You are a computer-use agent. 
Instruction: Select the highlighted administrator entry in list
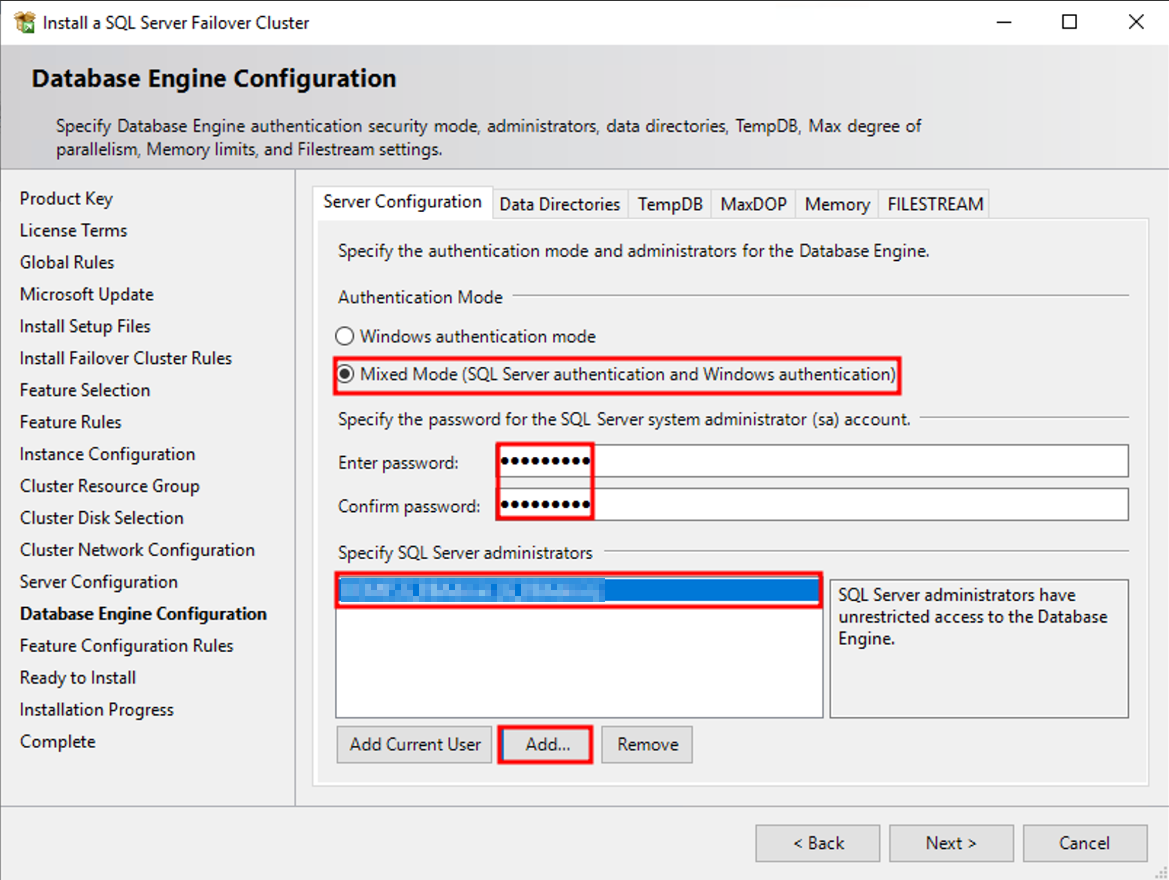click(579, 591)
